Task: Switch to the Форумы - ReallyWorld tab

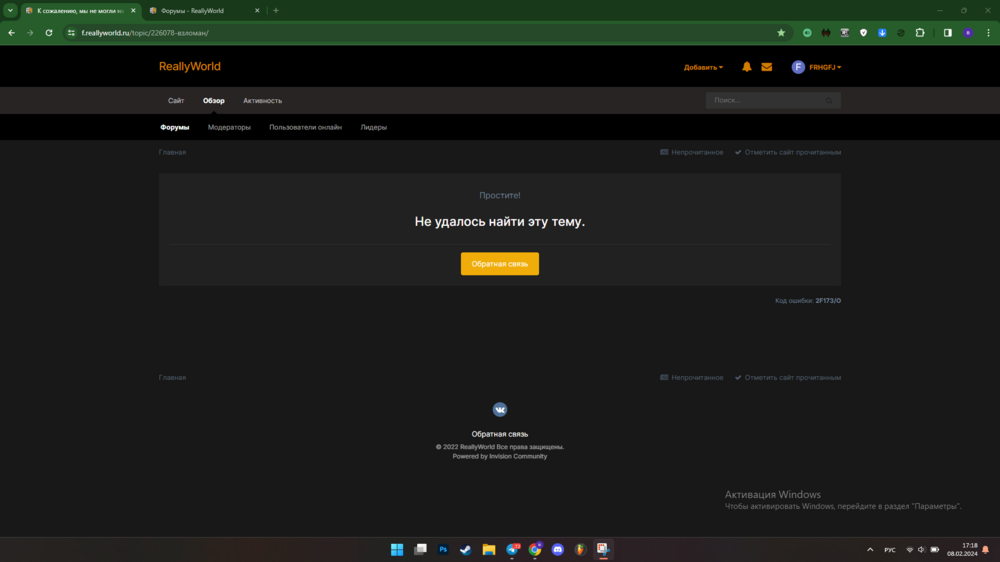Action: pos(204,11)
